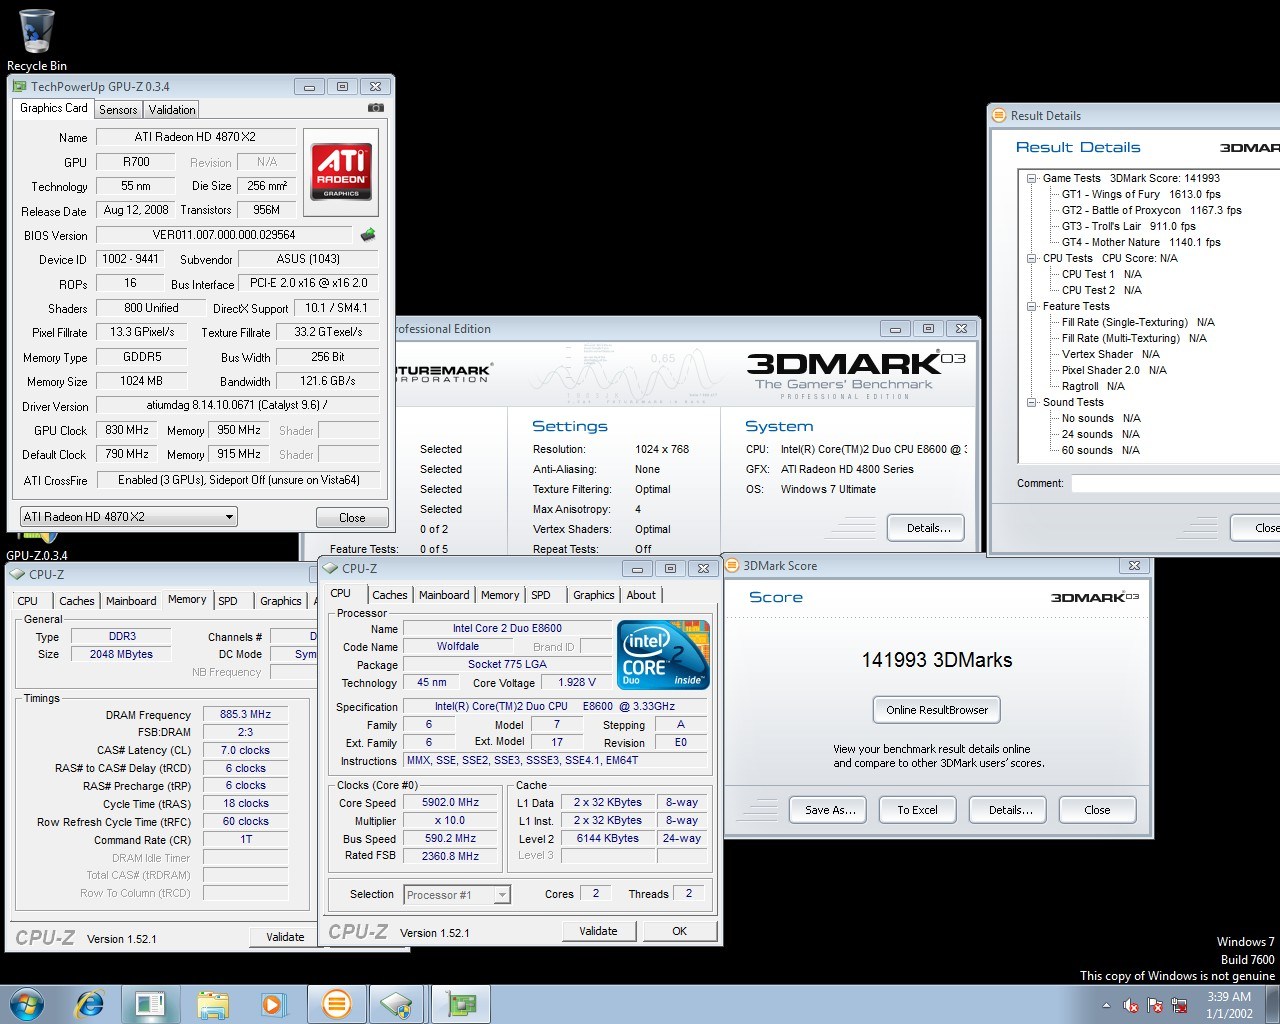Click the GPU-Z screenshot camera icon
This screenshot has height=1024, width=1280.
tap(376, 108)
